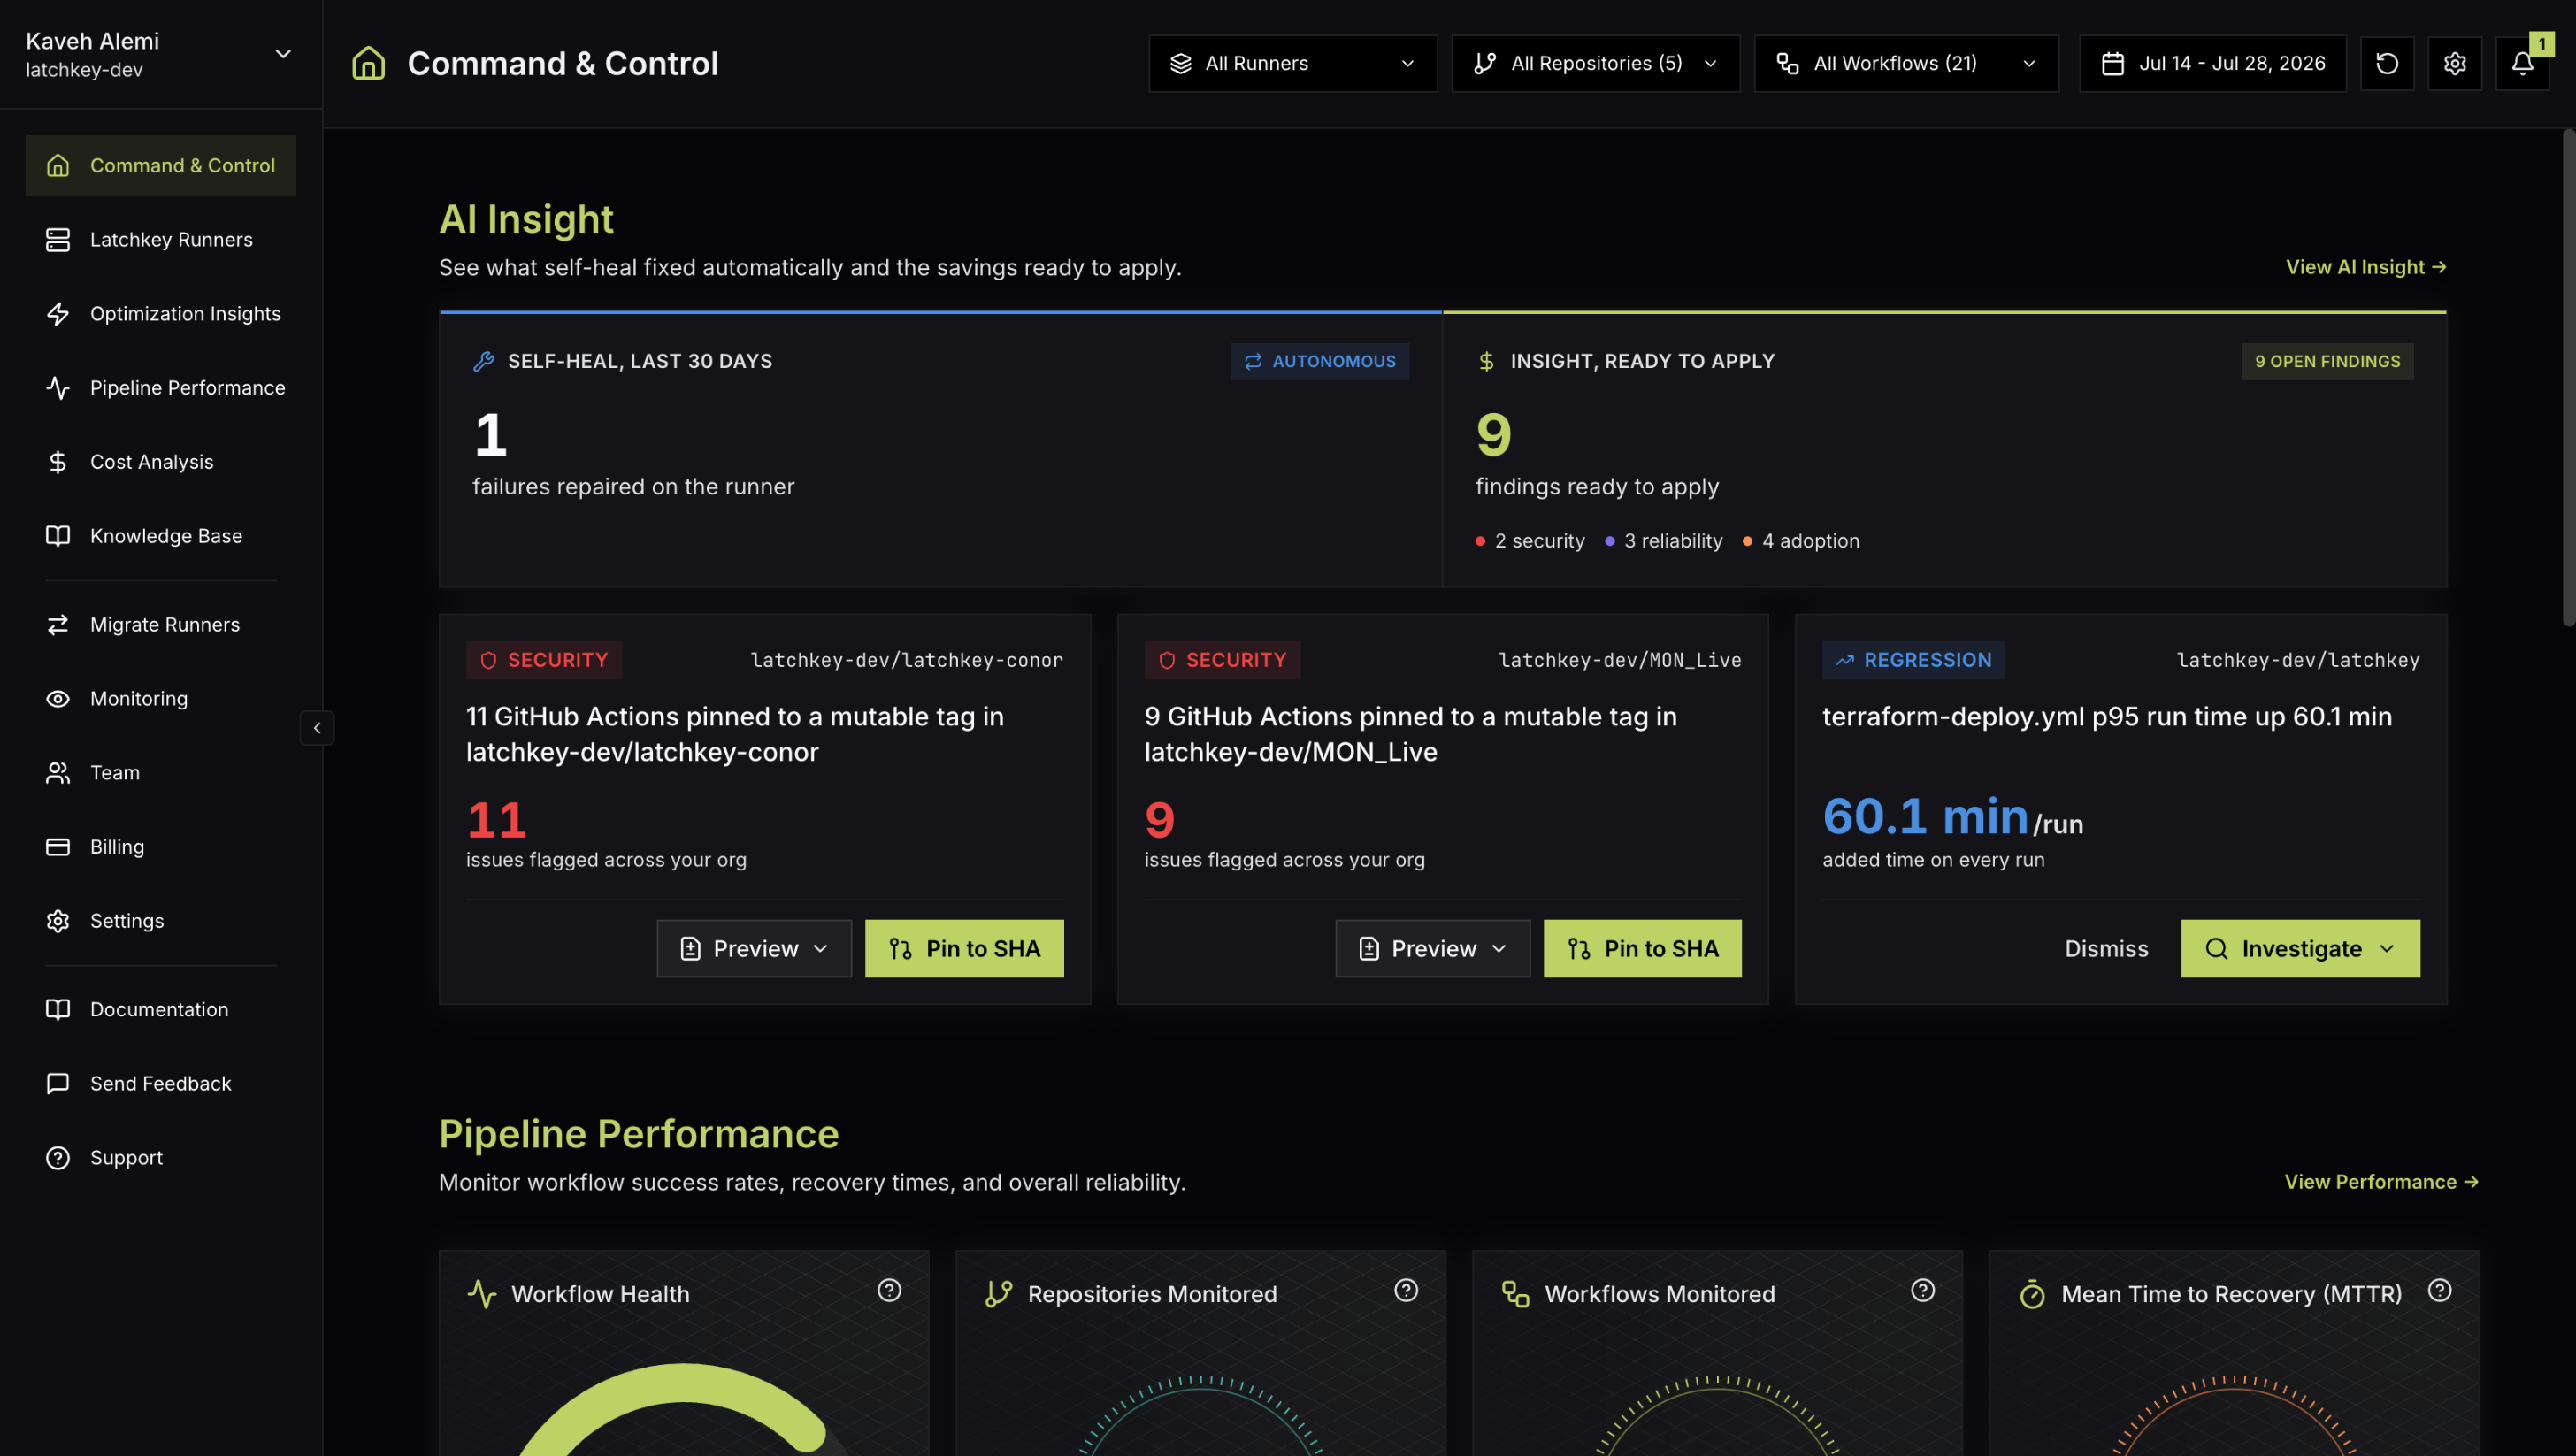Click the Workflow Health pulse icon
Screen dimensions: 2576x1456
coord(482,1294)
